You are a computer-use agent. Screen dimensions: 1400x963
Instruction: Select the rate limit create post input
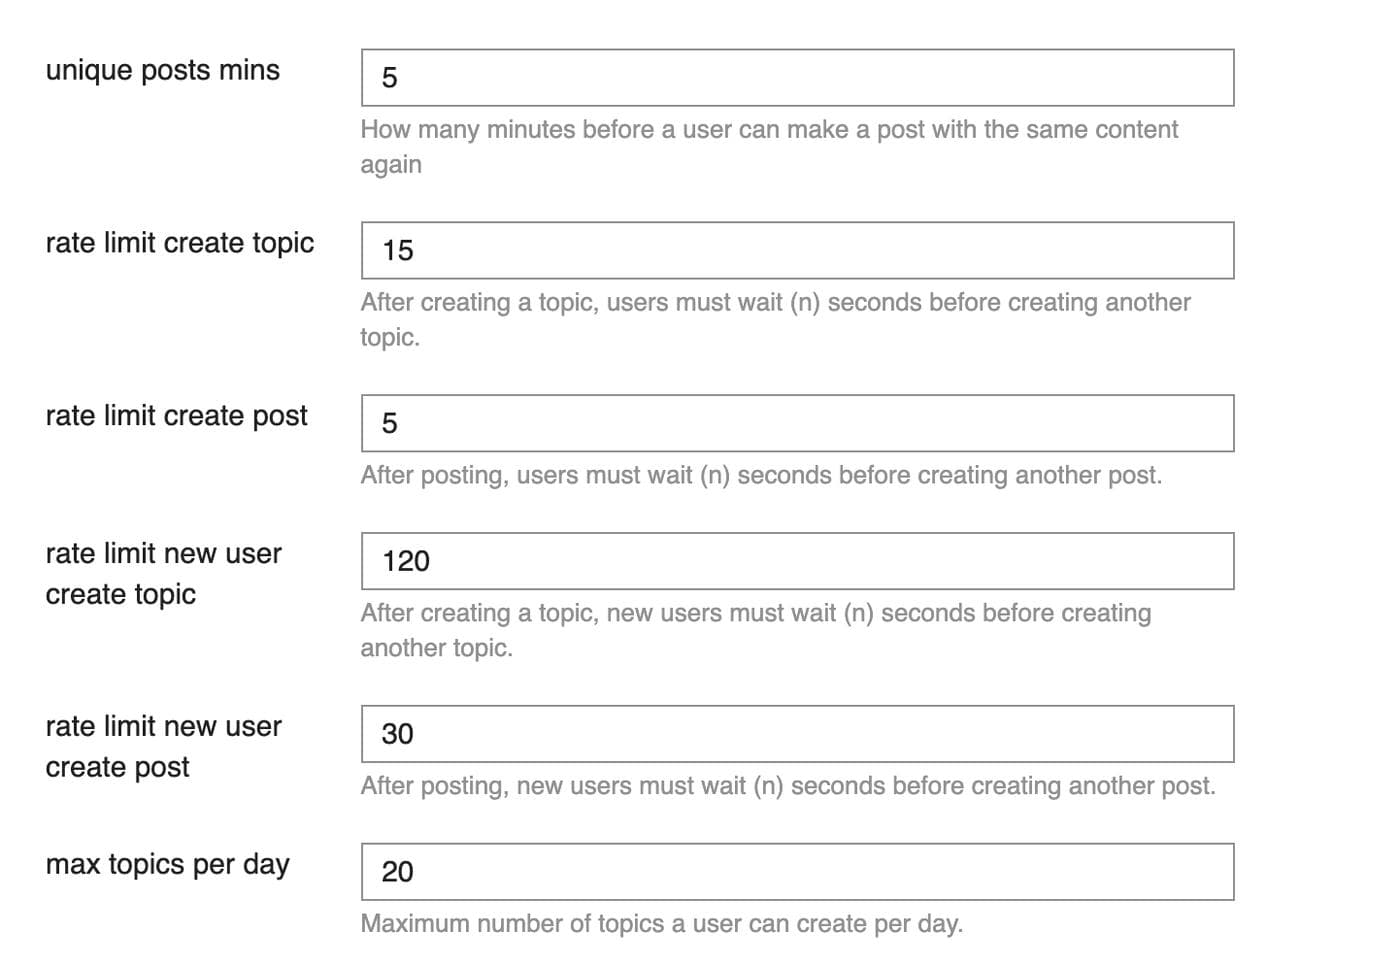pyautogui.click(x=797, y=424)
